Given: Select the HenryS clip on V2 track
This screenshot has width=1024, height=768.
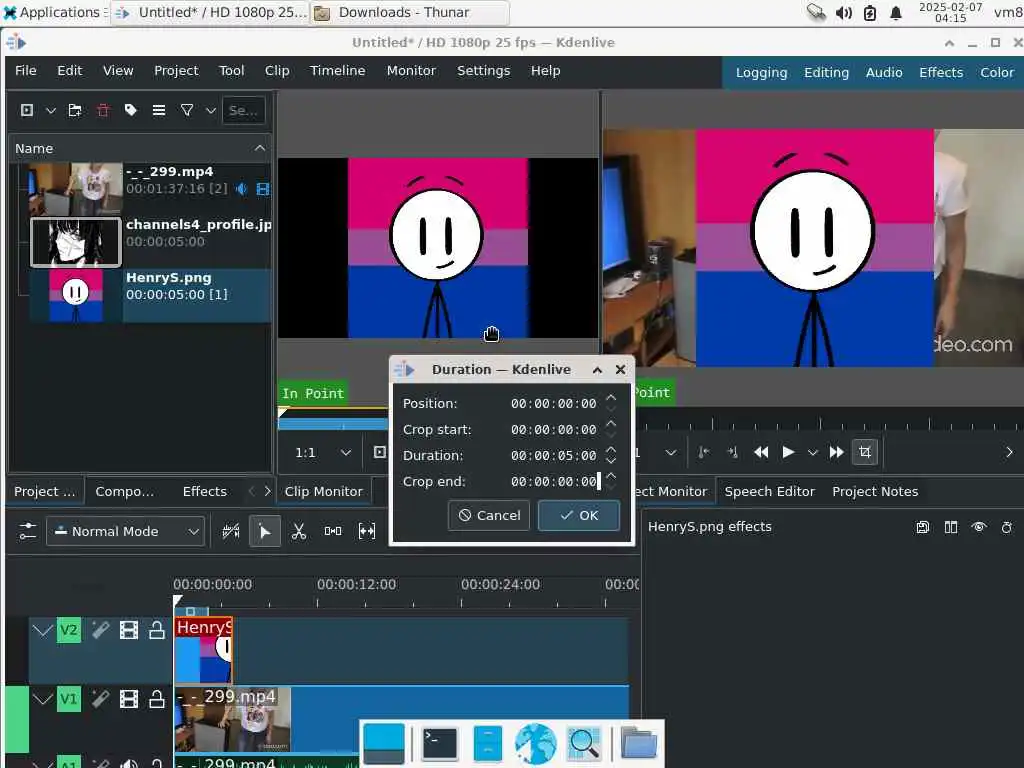Looking at the screenshot, I should (x=203, y=650).
